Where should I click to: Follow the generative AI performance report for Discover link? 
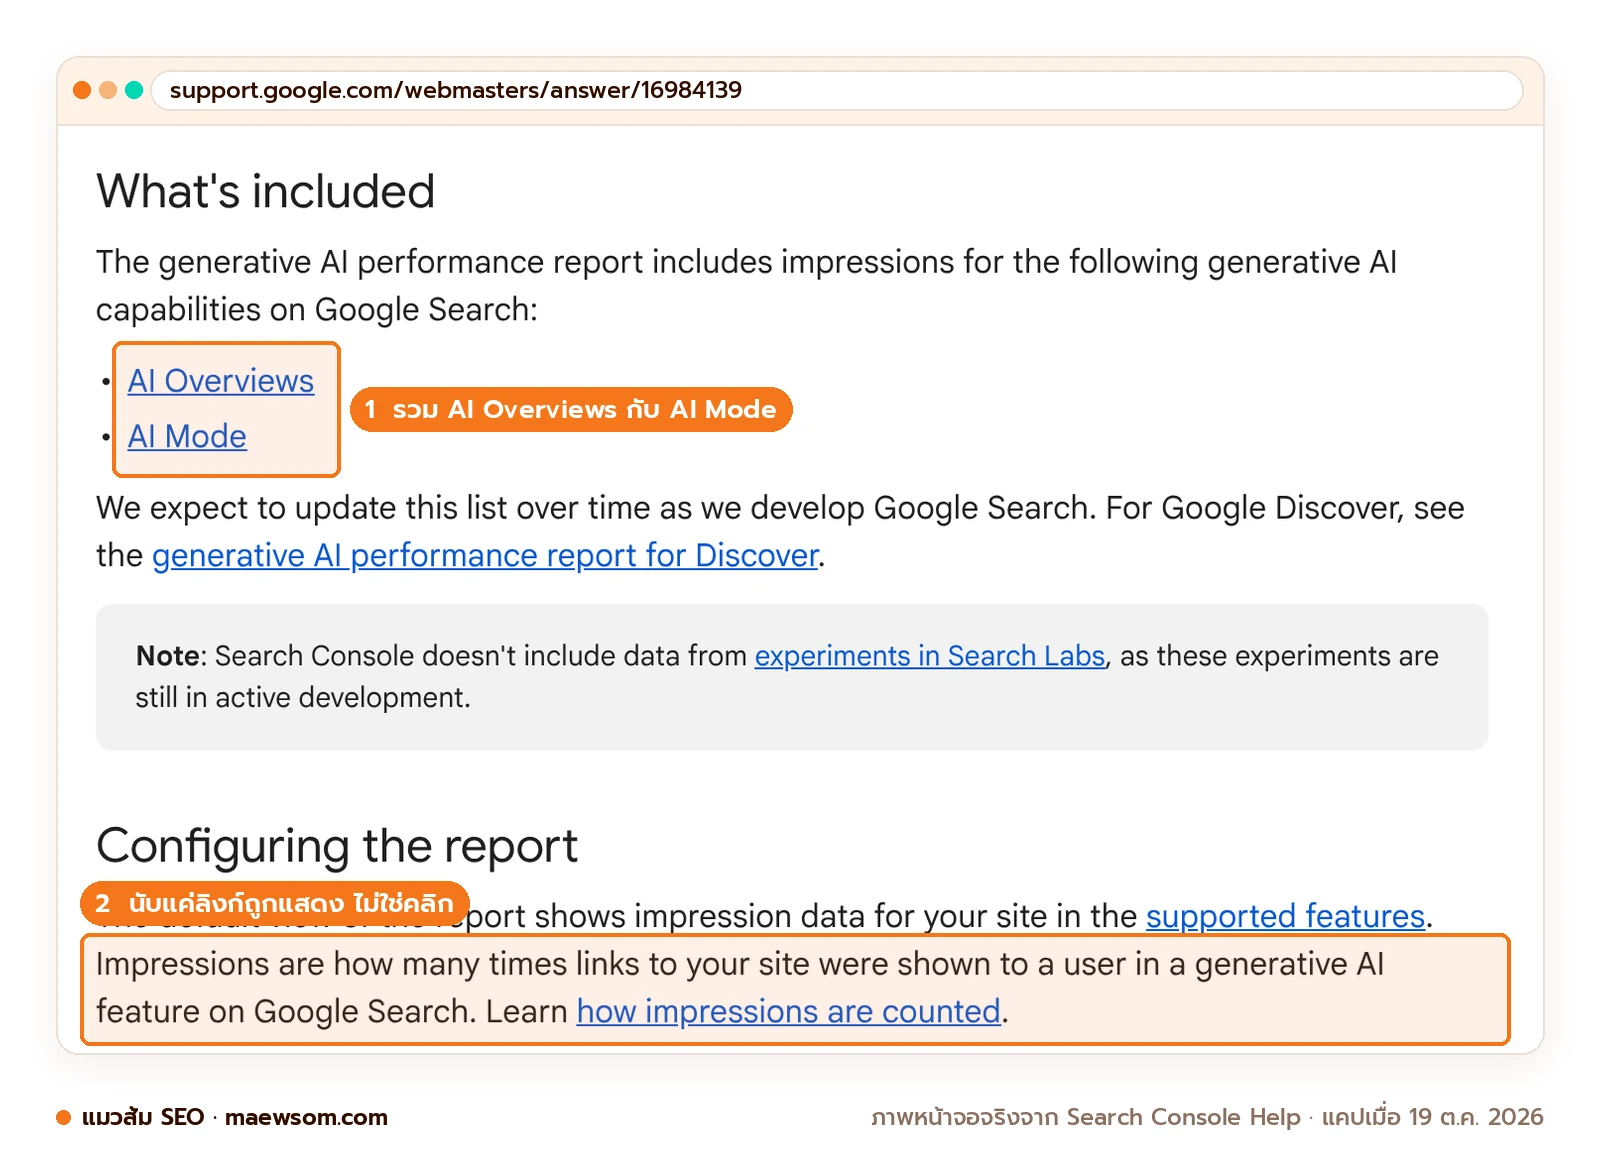[485, 555]
